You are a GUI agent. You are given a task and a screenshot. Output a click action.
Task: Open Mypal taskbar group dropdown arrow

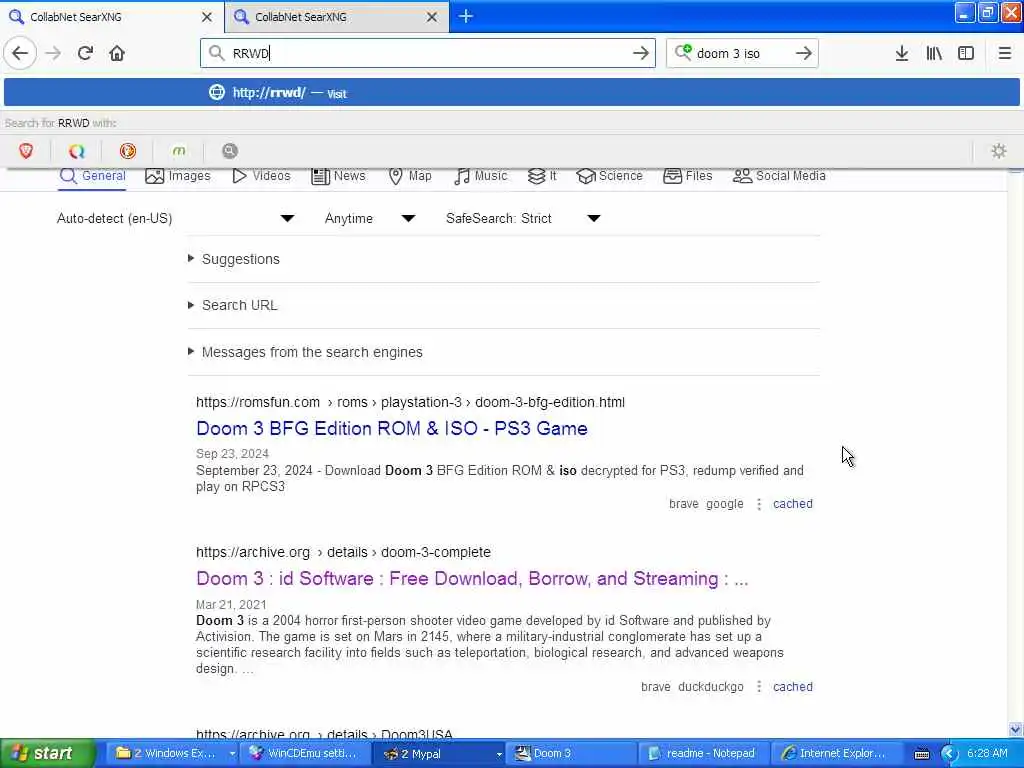499,754
